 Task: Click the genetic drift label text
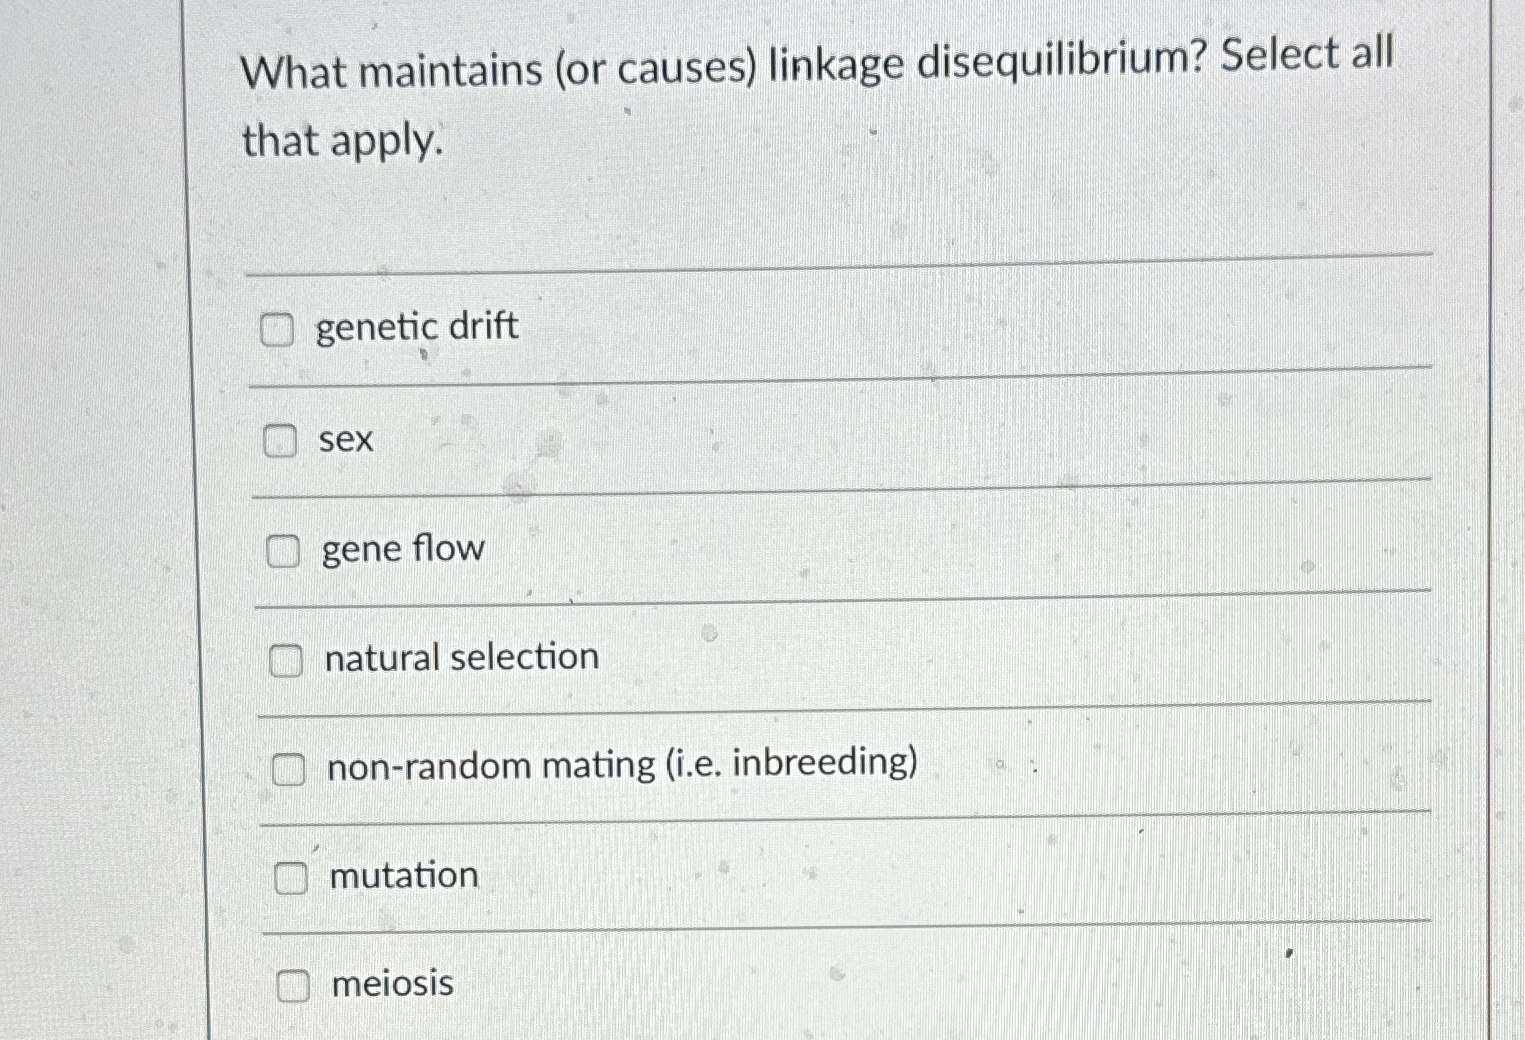[417, 328]
